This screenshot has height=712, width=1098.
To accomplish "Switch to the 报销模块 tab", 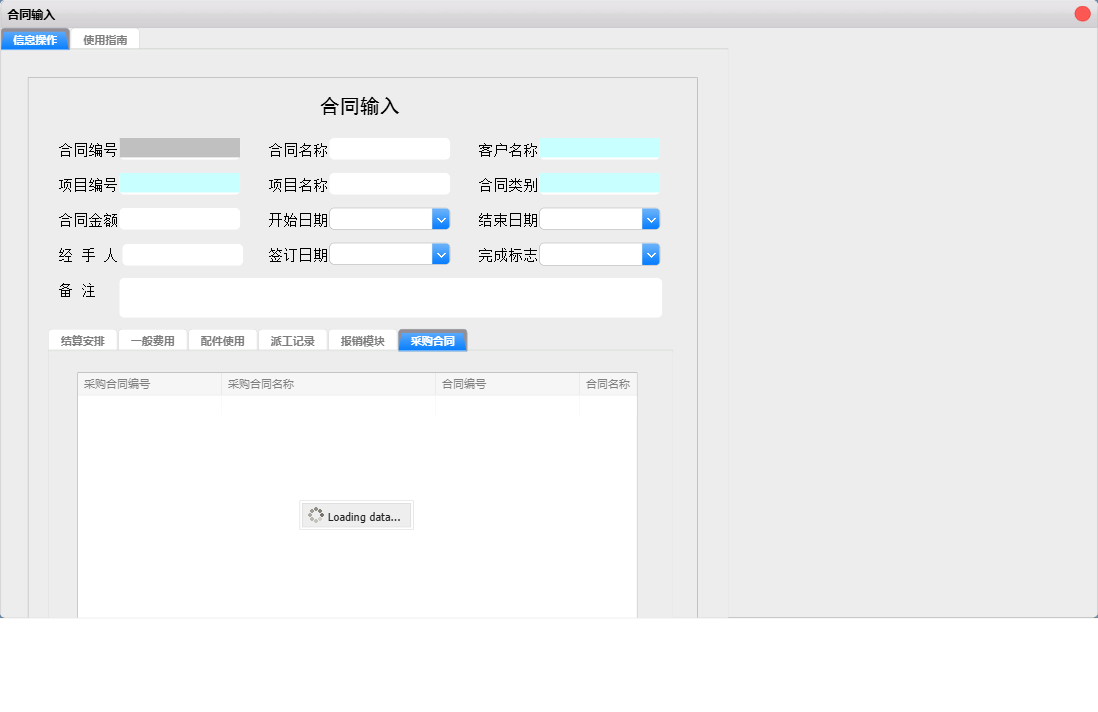I will tap(362, 339).
